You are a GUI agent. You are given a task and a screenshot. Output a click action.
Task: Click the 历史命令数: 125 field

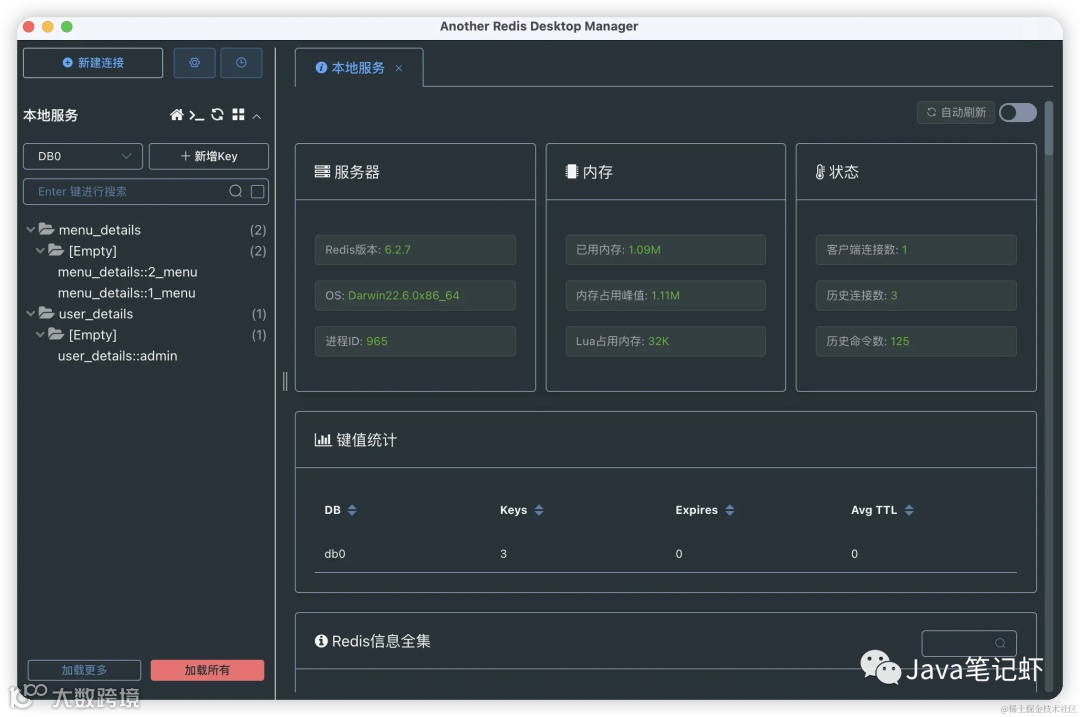pos(916,341)
